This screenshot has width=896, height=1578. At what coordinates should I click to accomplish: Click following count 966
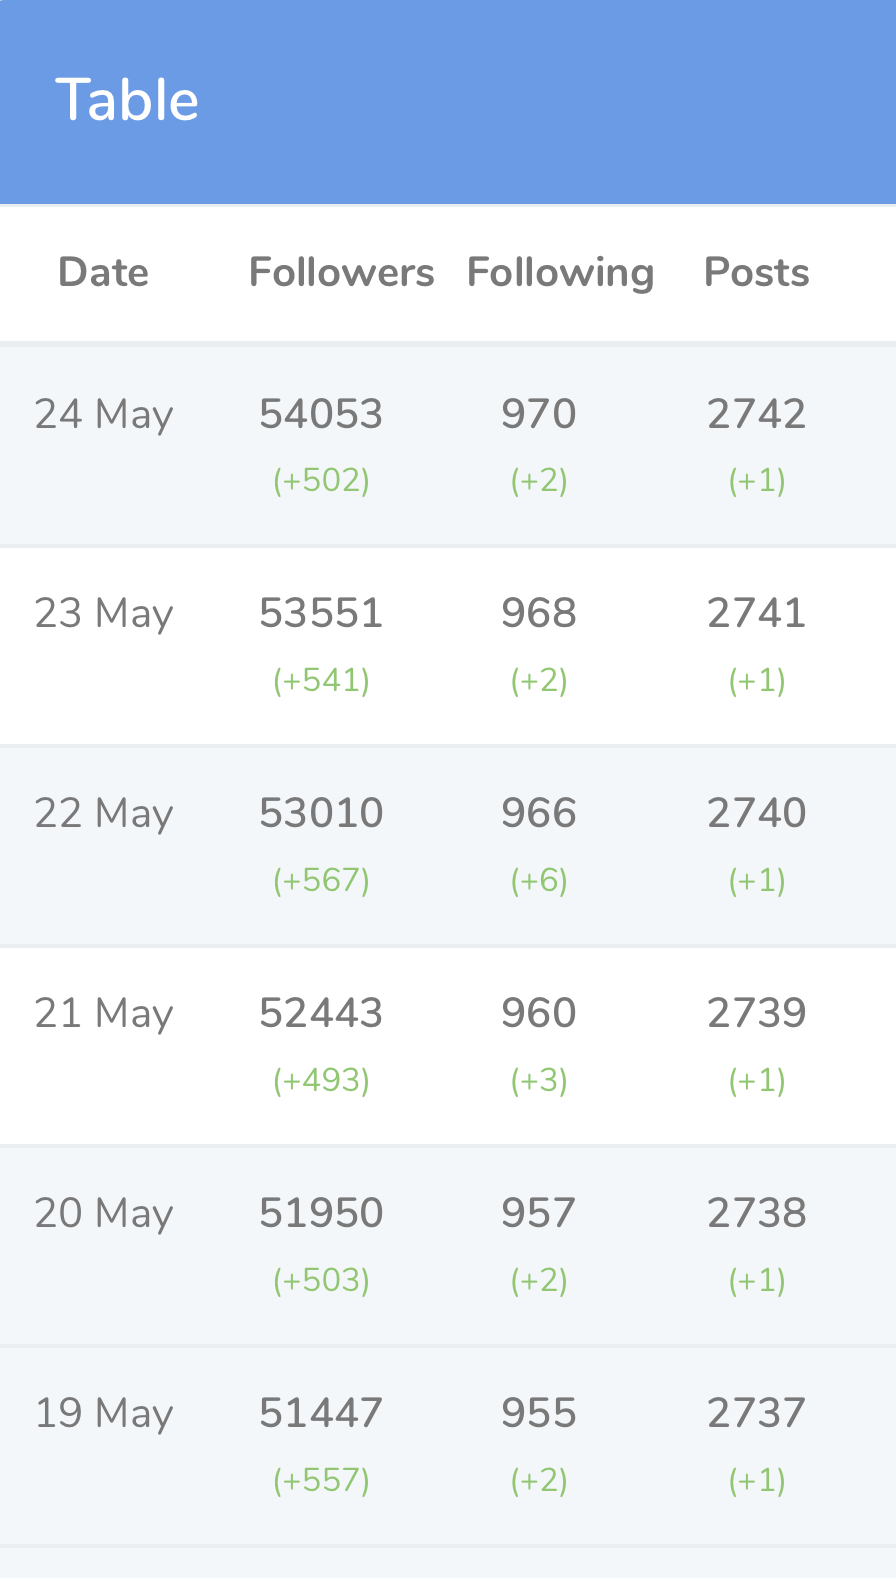point(539,814)
